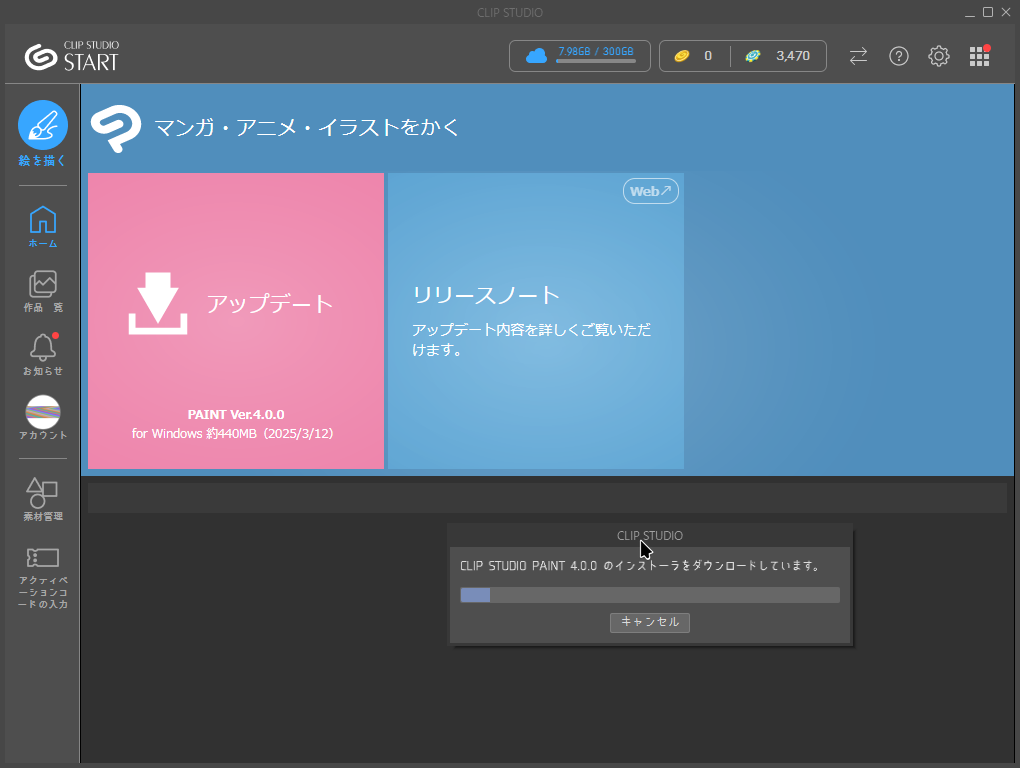Viewport: 1020px width, 768px height.
Task: Open the help question mark icon
Action: pos(899,56)
